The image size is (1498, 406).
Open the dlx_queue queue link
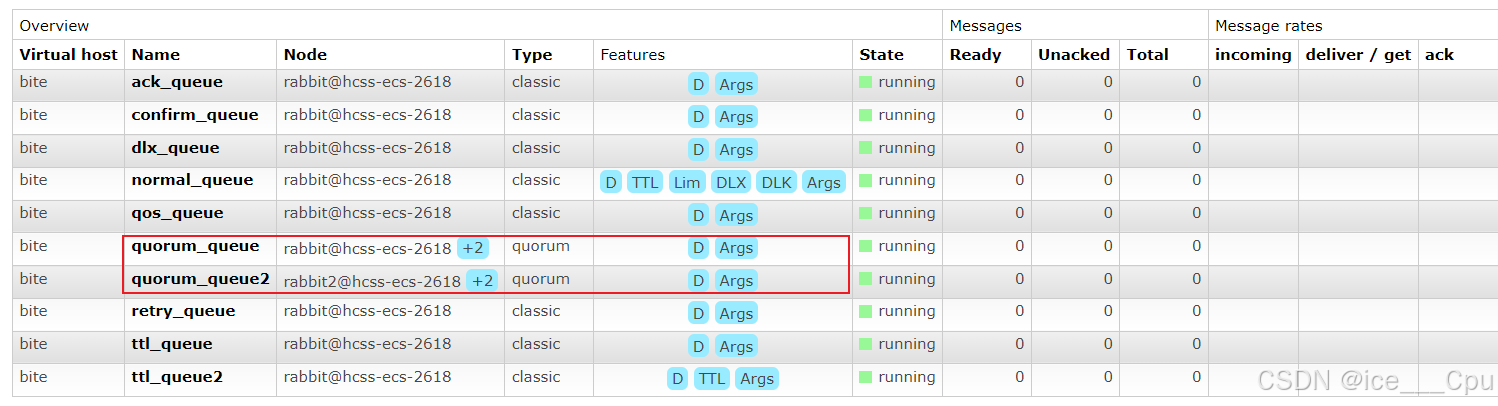pyautogui.click(x=175, y=148)
